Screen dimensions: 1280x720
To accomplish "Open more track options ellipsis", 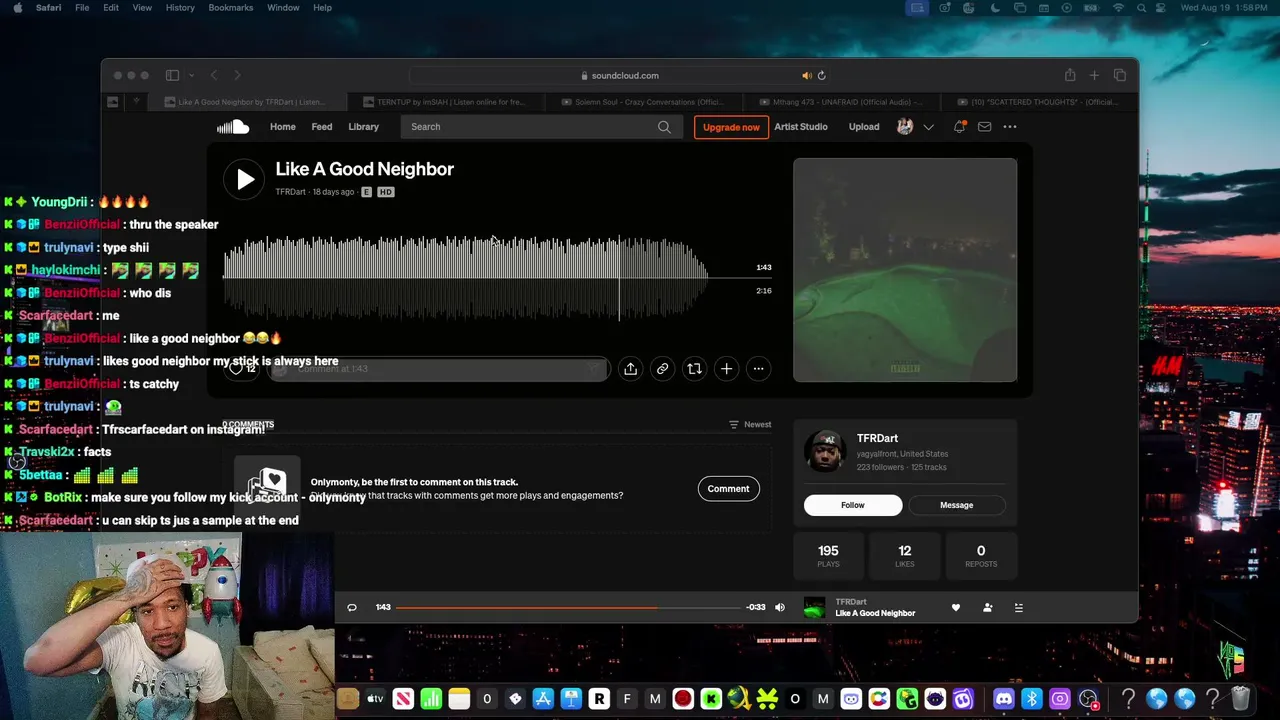I will click(758, 369).
